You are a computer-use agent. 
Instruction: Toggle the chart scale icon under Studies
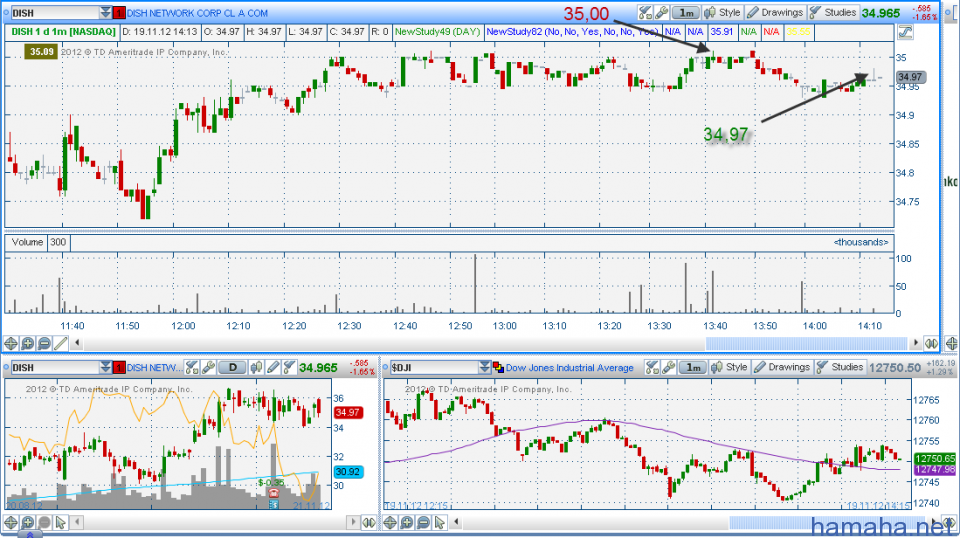click(905, 32)
